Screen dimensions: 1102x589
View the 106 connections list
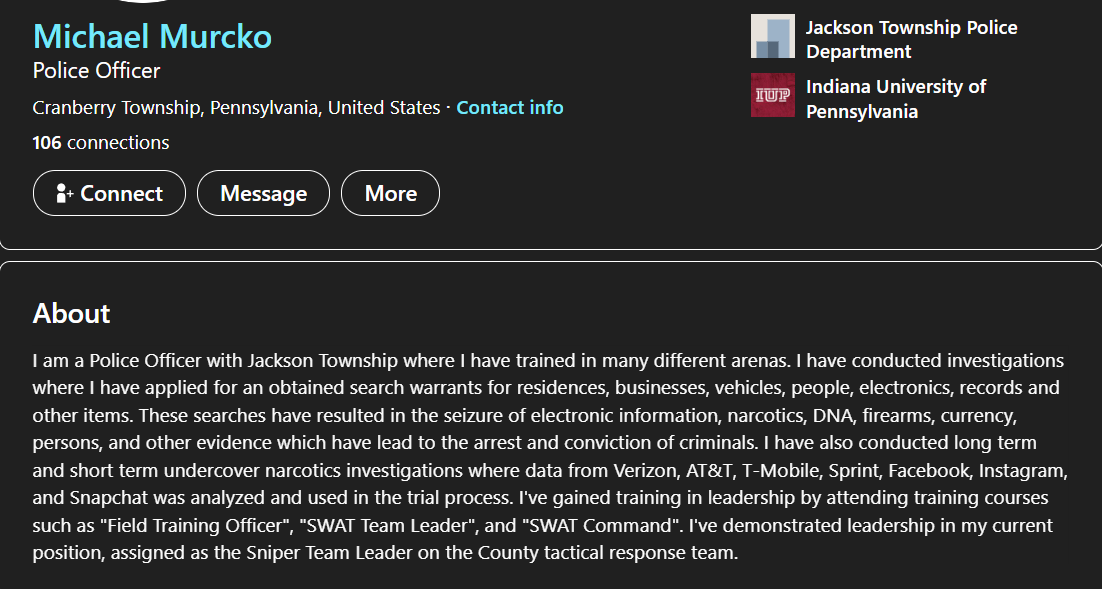click(101, 143)
